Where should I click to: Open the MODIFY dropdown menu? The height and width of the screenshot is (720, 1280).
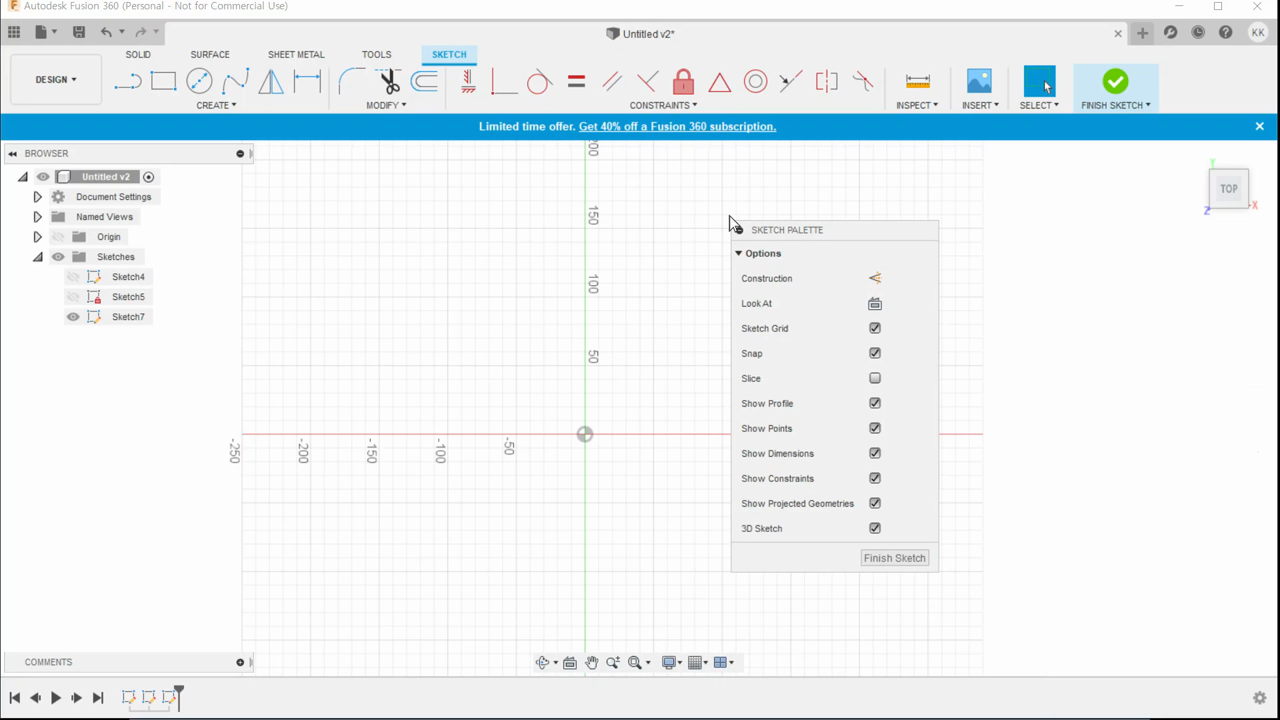point(386,105)
